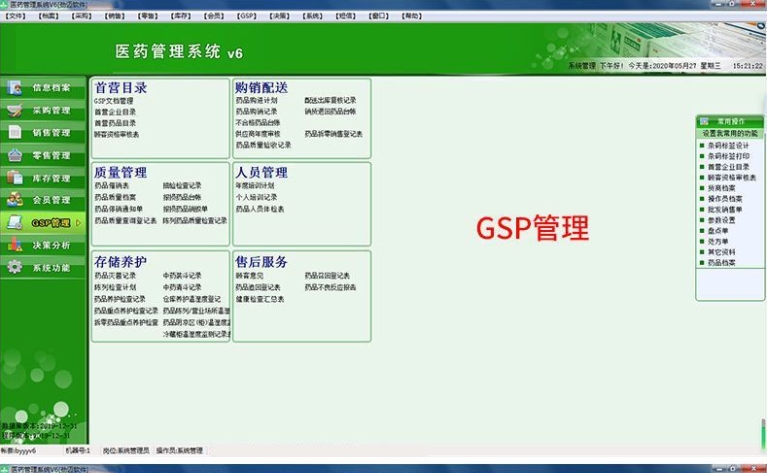Open 年度培训计划 under 人员管理
Viewport: 767px width, 473px height.
click(x=255, y=186)
